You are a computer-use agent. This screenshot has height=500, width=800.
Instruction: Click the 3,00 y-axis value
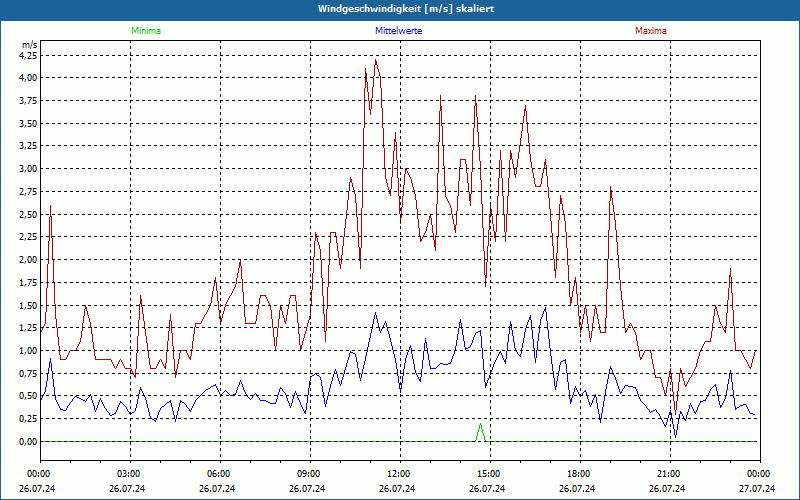pyautogui.click(x=28, y=168)
